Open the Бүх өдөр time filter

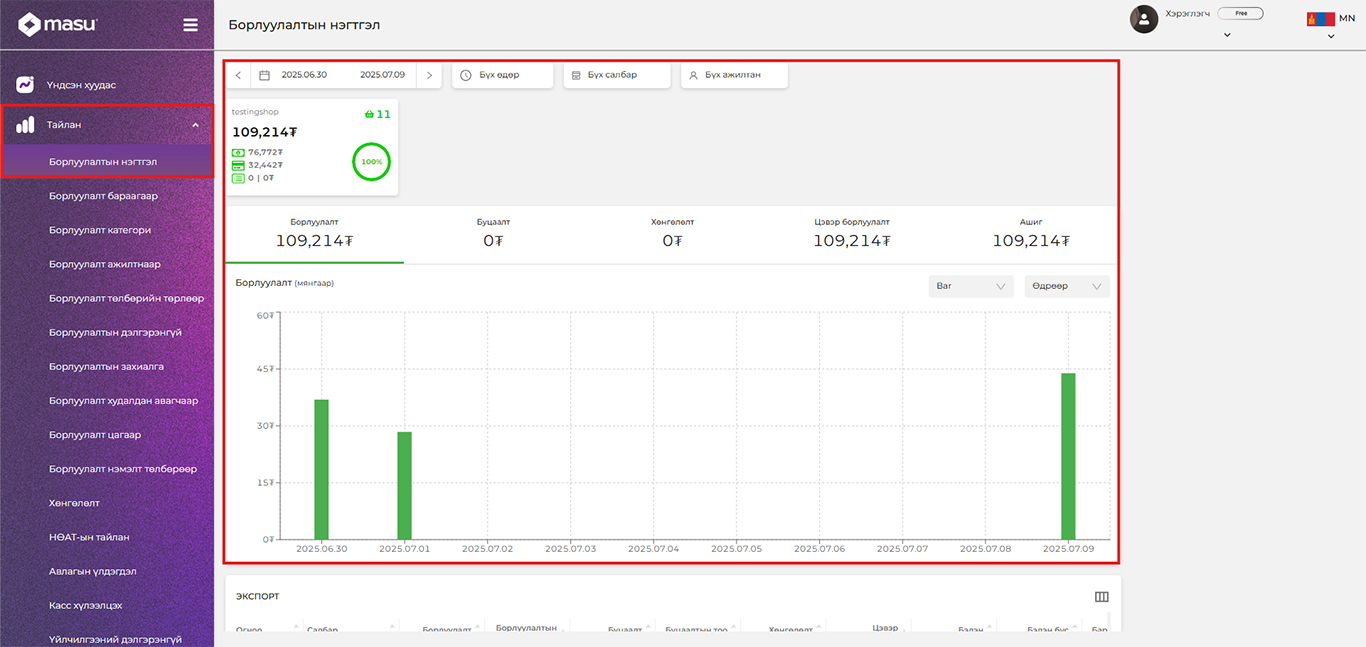click(x=502, y=75)
